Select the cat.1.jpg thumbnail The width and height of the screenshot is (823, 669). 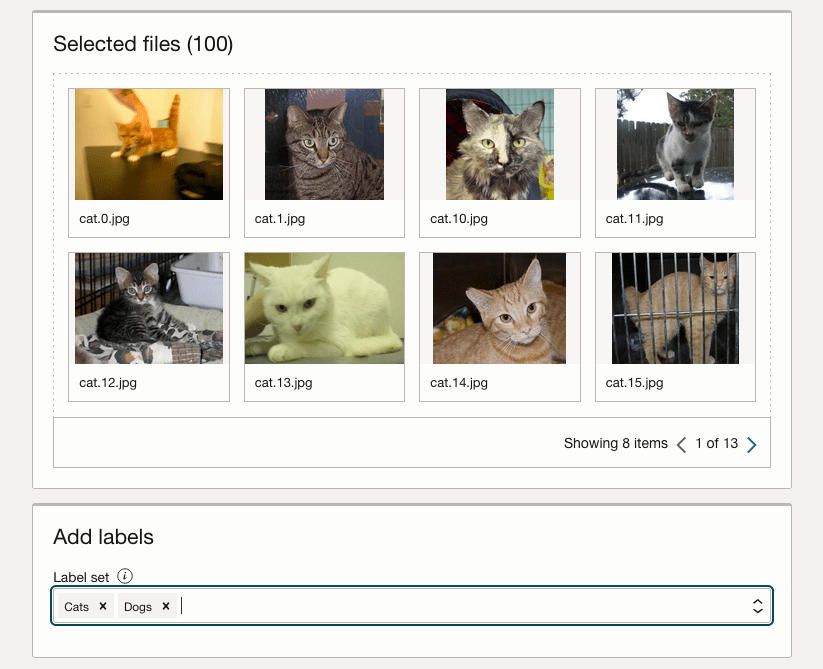click(324, 145)
